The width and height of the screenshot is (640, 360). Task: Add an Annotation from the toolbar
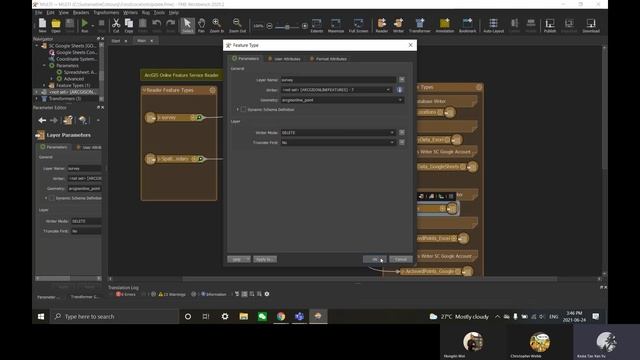click(444, 25)
